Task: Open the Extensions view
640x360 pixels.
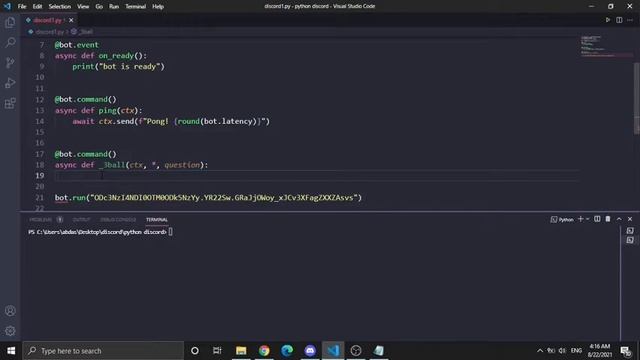Action: (x=10, y=103)
